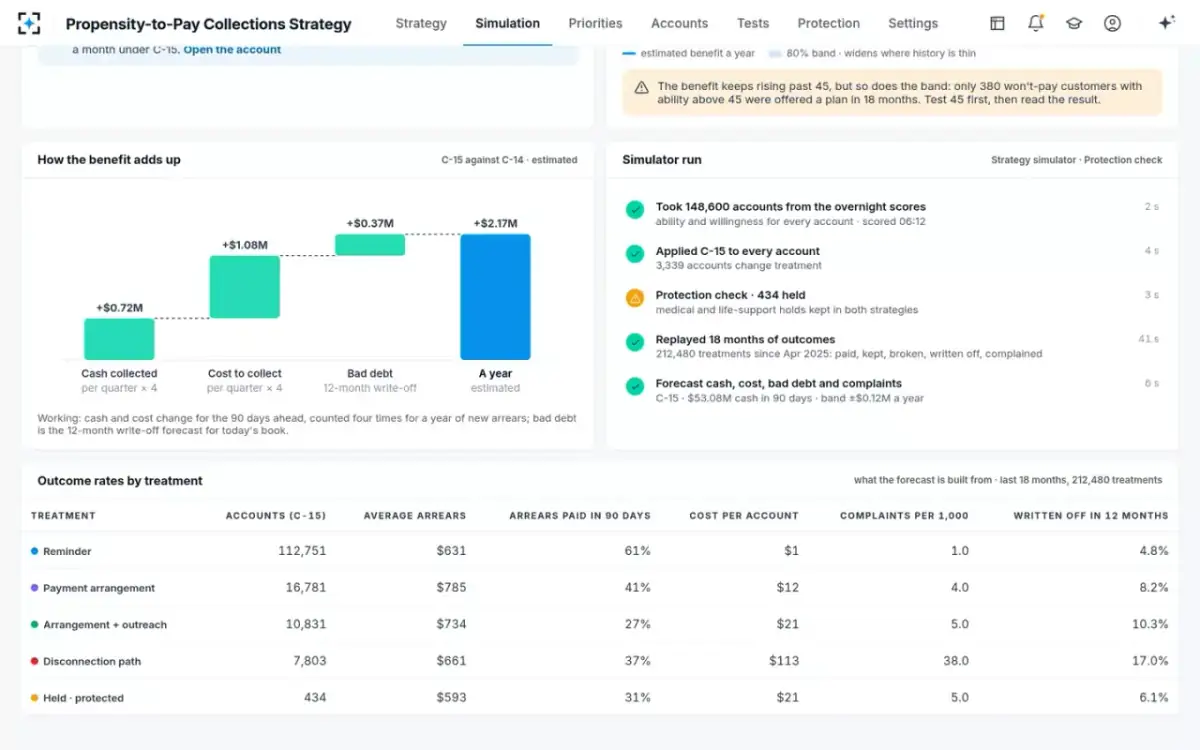Click the 17.0% written off value
Screen dimensions: 1200x750
click(1149, 661)
